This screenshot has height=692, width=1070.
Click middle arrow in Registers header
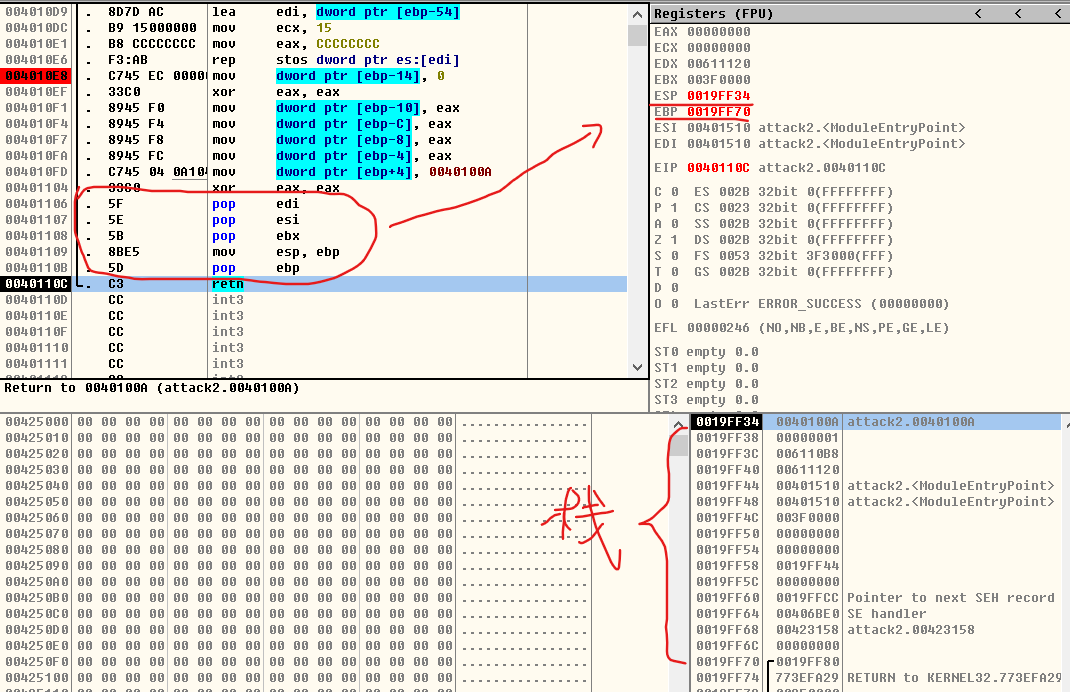point(1018,13)
